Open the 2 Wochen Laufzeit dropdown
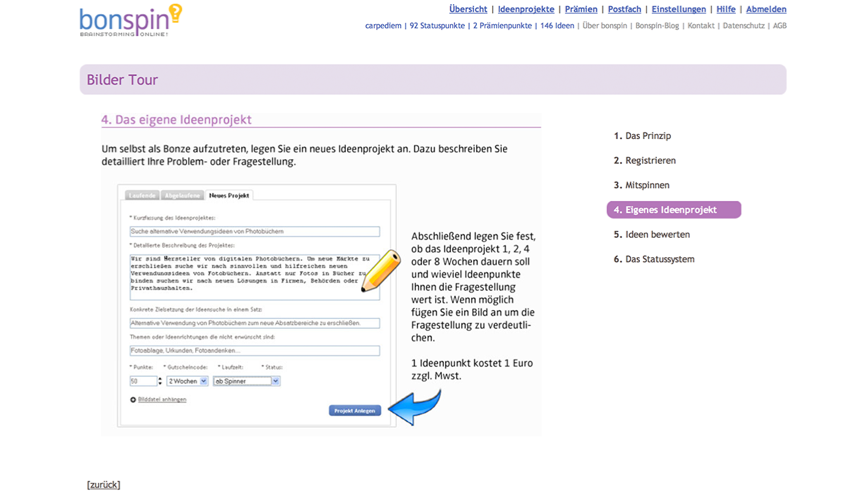The image size is (848, 500). pyautogui.click(x=187, y=381)
